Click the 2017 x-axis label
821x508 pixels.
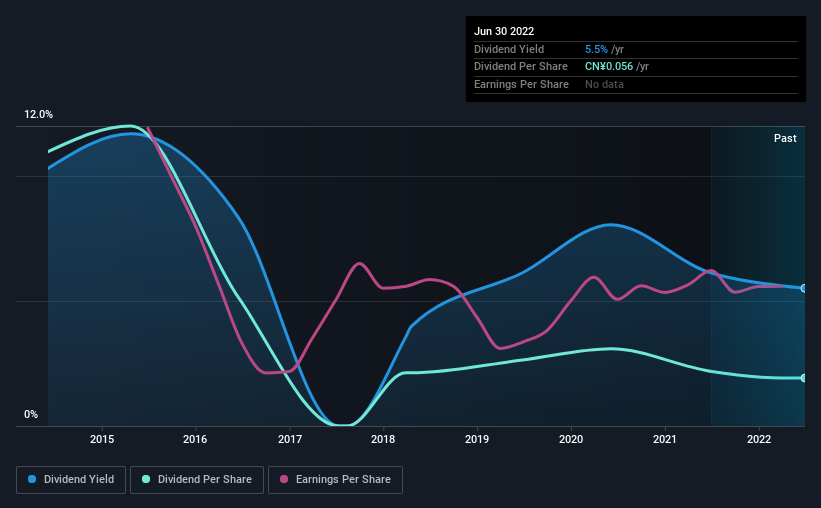[290, 439]
